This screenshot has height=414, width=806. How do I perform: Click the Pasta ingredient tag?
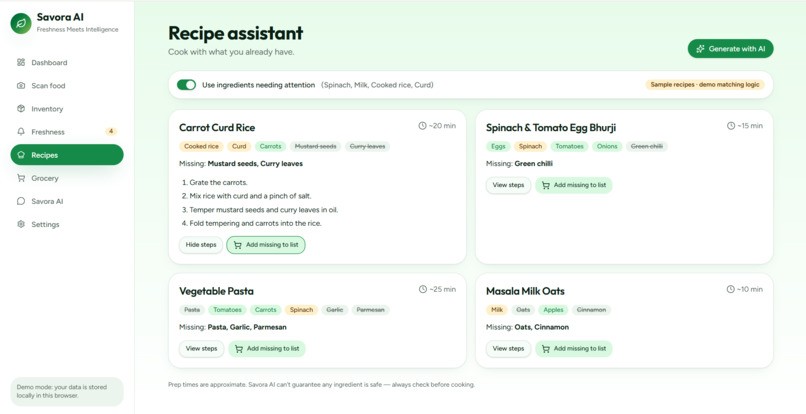coord(192,310)
